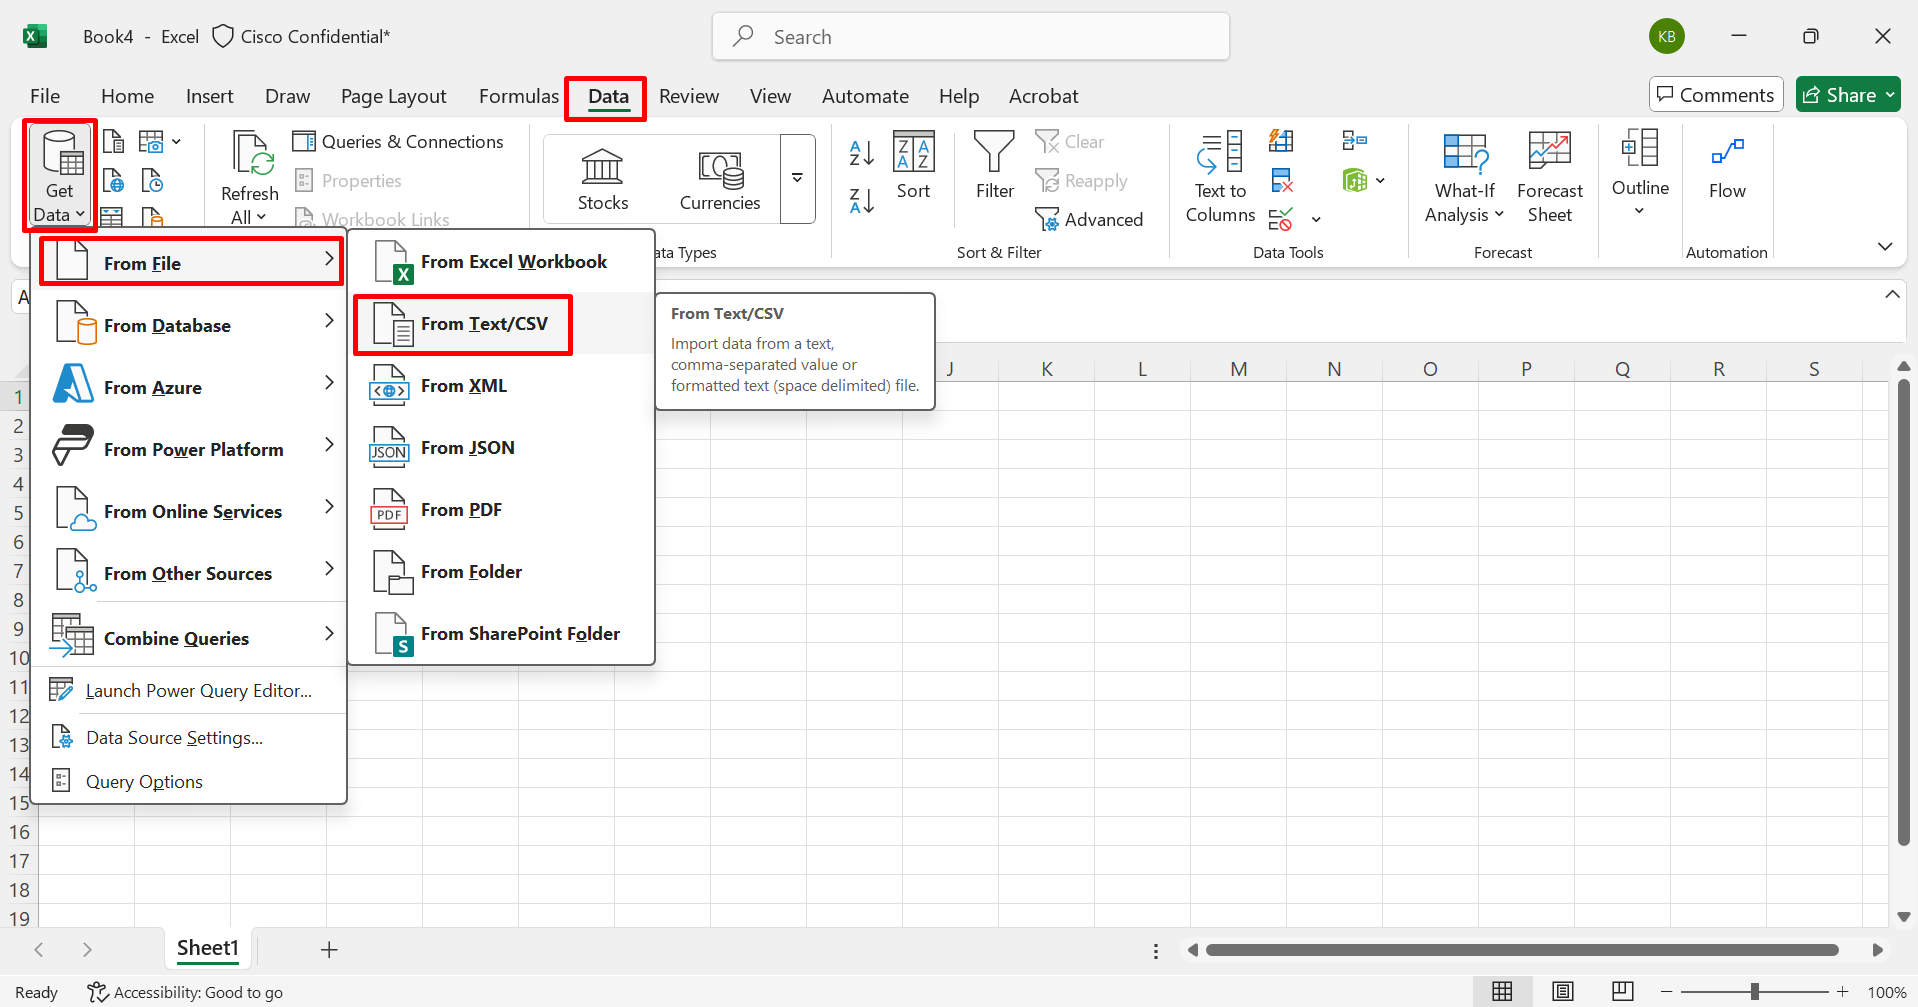The image size is (1918, 1007).
Task: Open the Data Model dropdown arrow
Action: point(1380,181)
